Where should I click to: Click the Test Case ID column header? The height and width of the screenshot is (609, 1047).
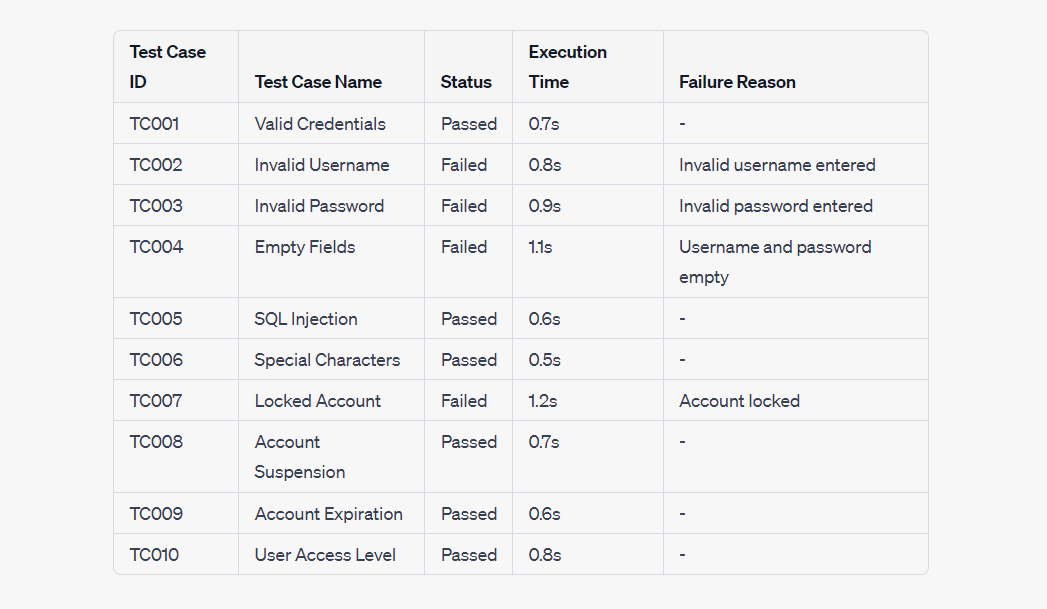[168, 67]
